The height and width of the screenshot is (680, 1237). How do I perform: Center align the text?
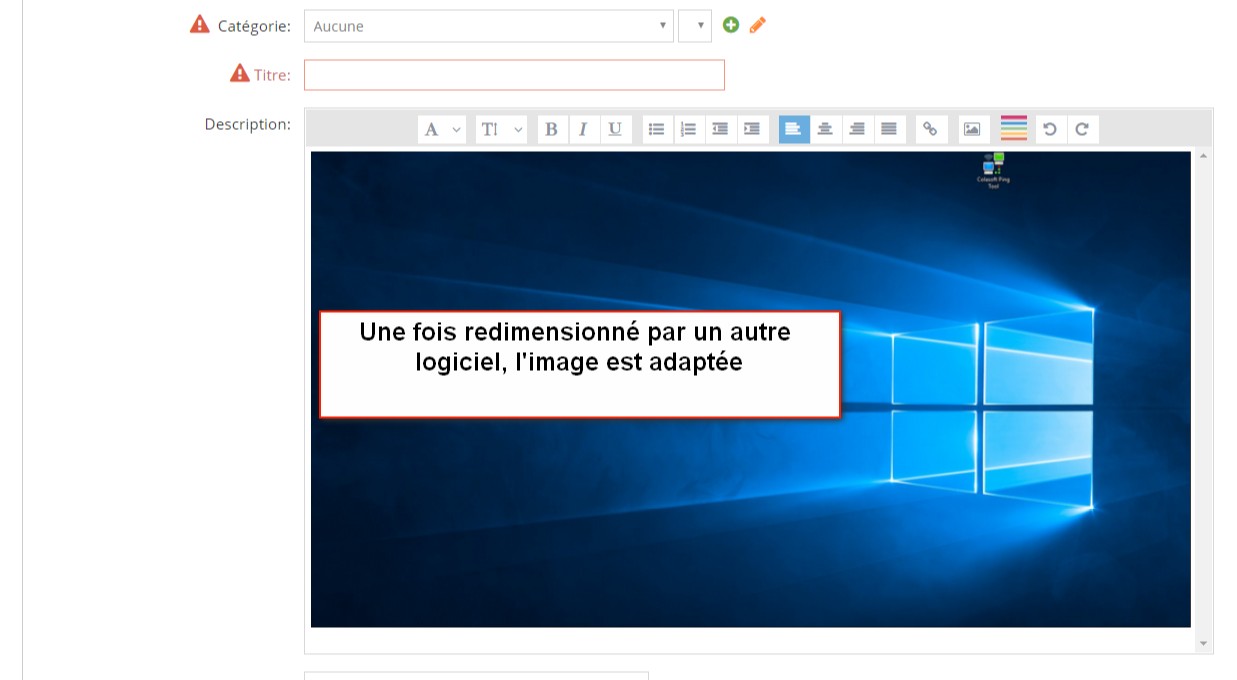(825, 129)
